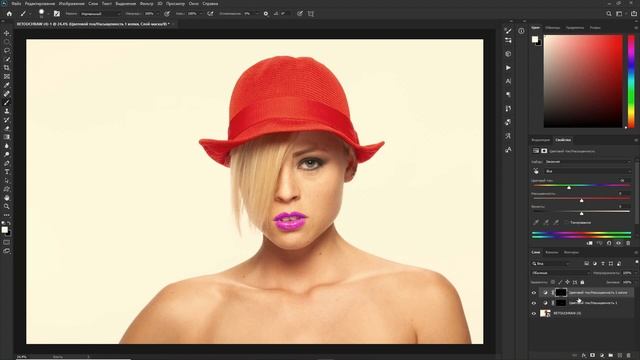Select the Hand tool
640x360 pixels.
coord(7,198)
